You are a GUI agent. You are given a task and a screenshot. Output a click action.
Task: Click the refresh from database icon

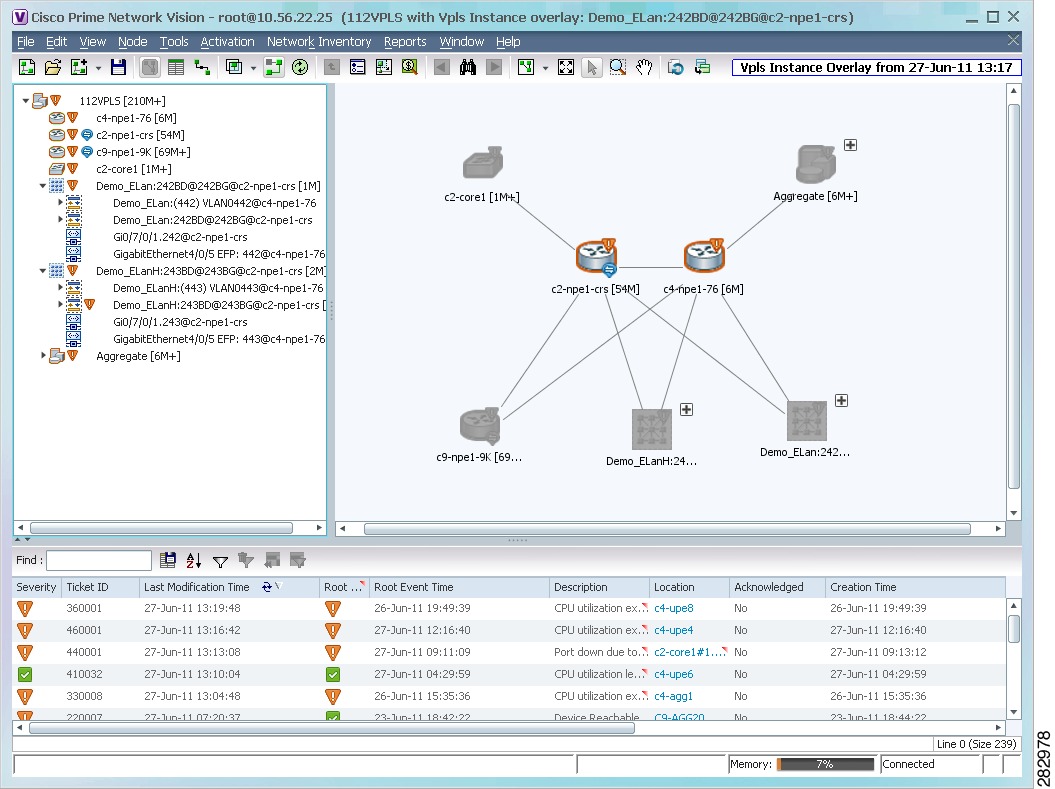click(676, 67)
